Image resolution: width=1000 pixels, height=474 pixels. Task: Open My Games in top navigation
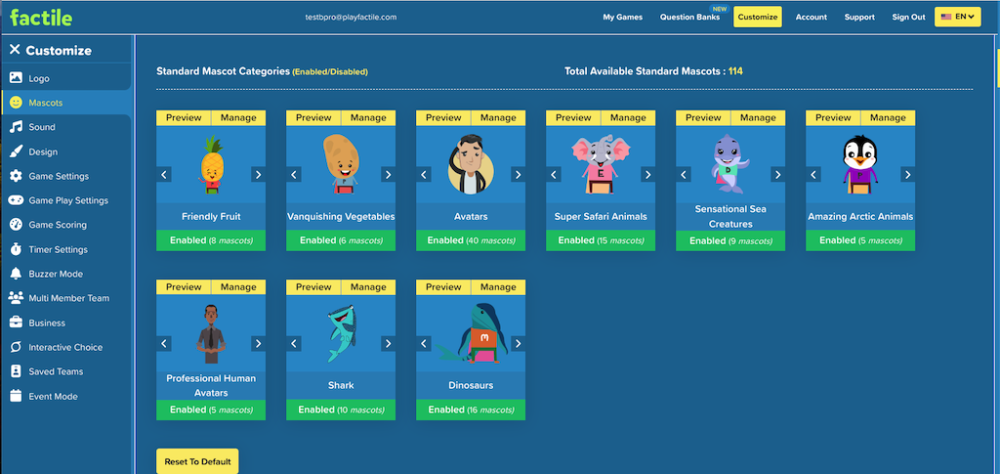click(622, 17)
